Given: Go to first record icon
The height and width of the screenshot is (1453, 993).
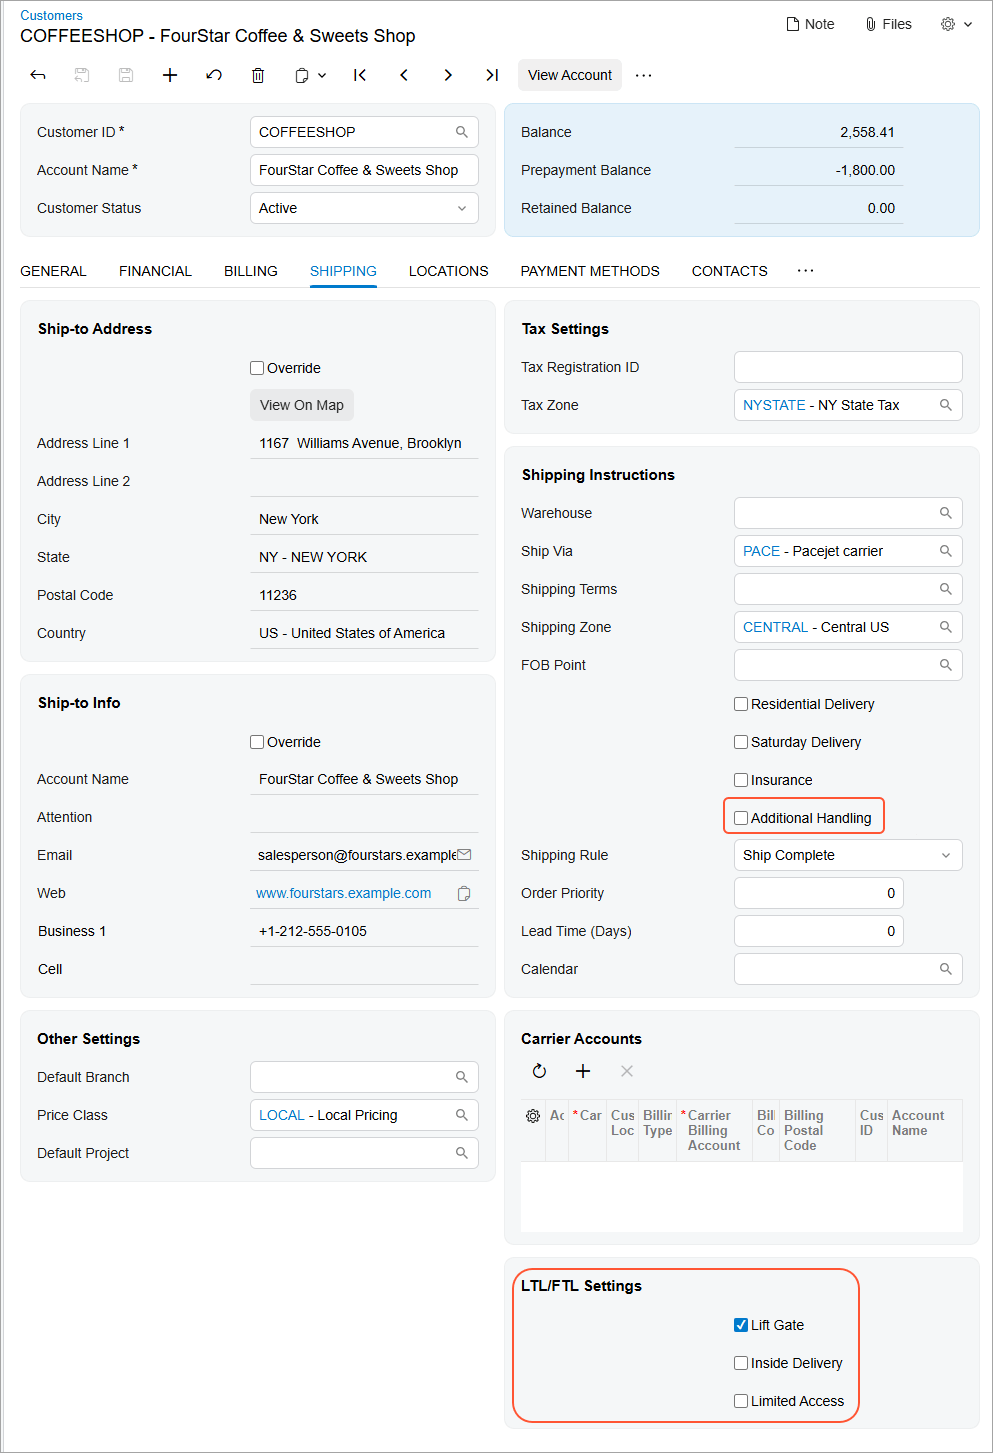Looking at the screenshot, I should coord(360,75).
